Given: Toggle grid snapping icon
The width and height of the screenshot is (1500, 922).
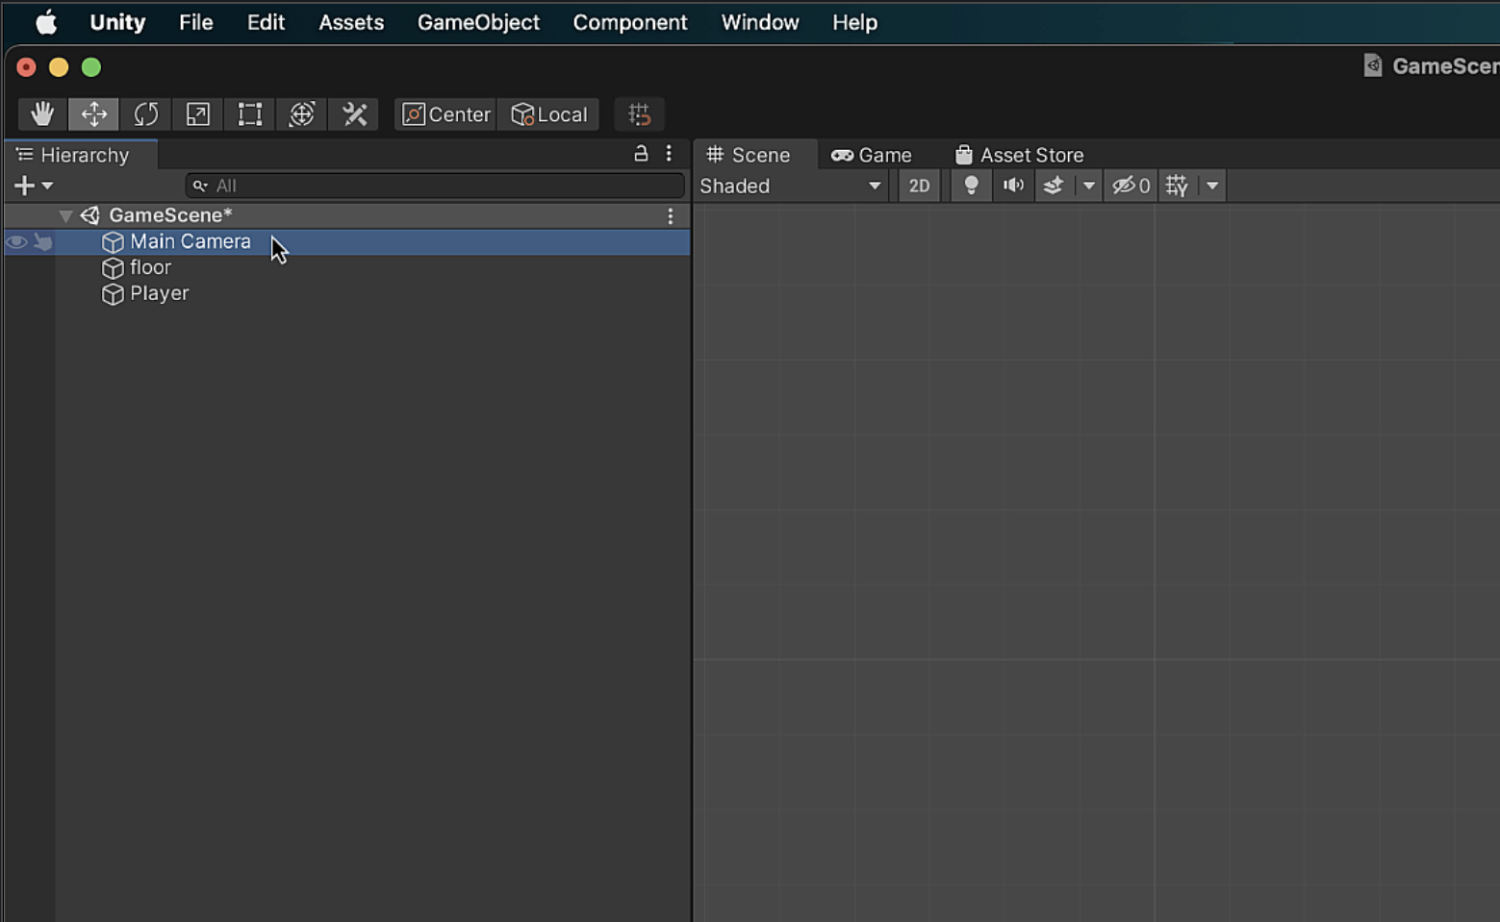Looking at the screenshot, I should pyautogui.click(x=640, y=114).
